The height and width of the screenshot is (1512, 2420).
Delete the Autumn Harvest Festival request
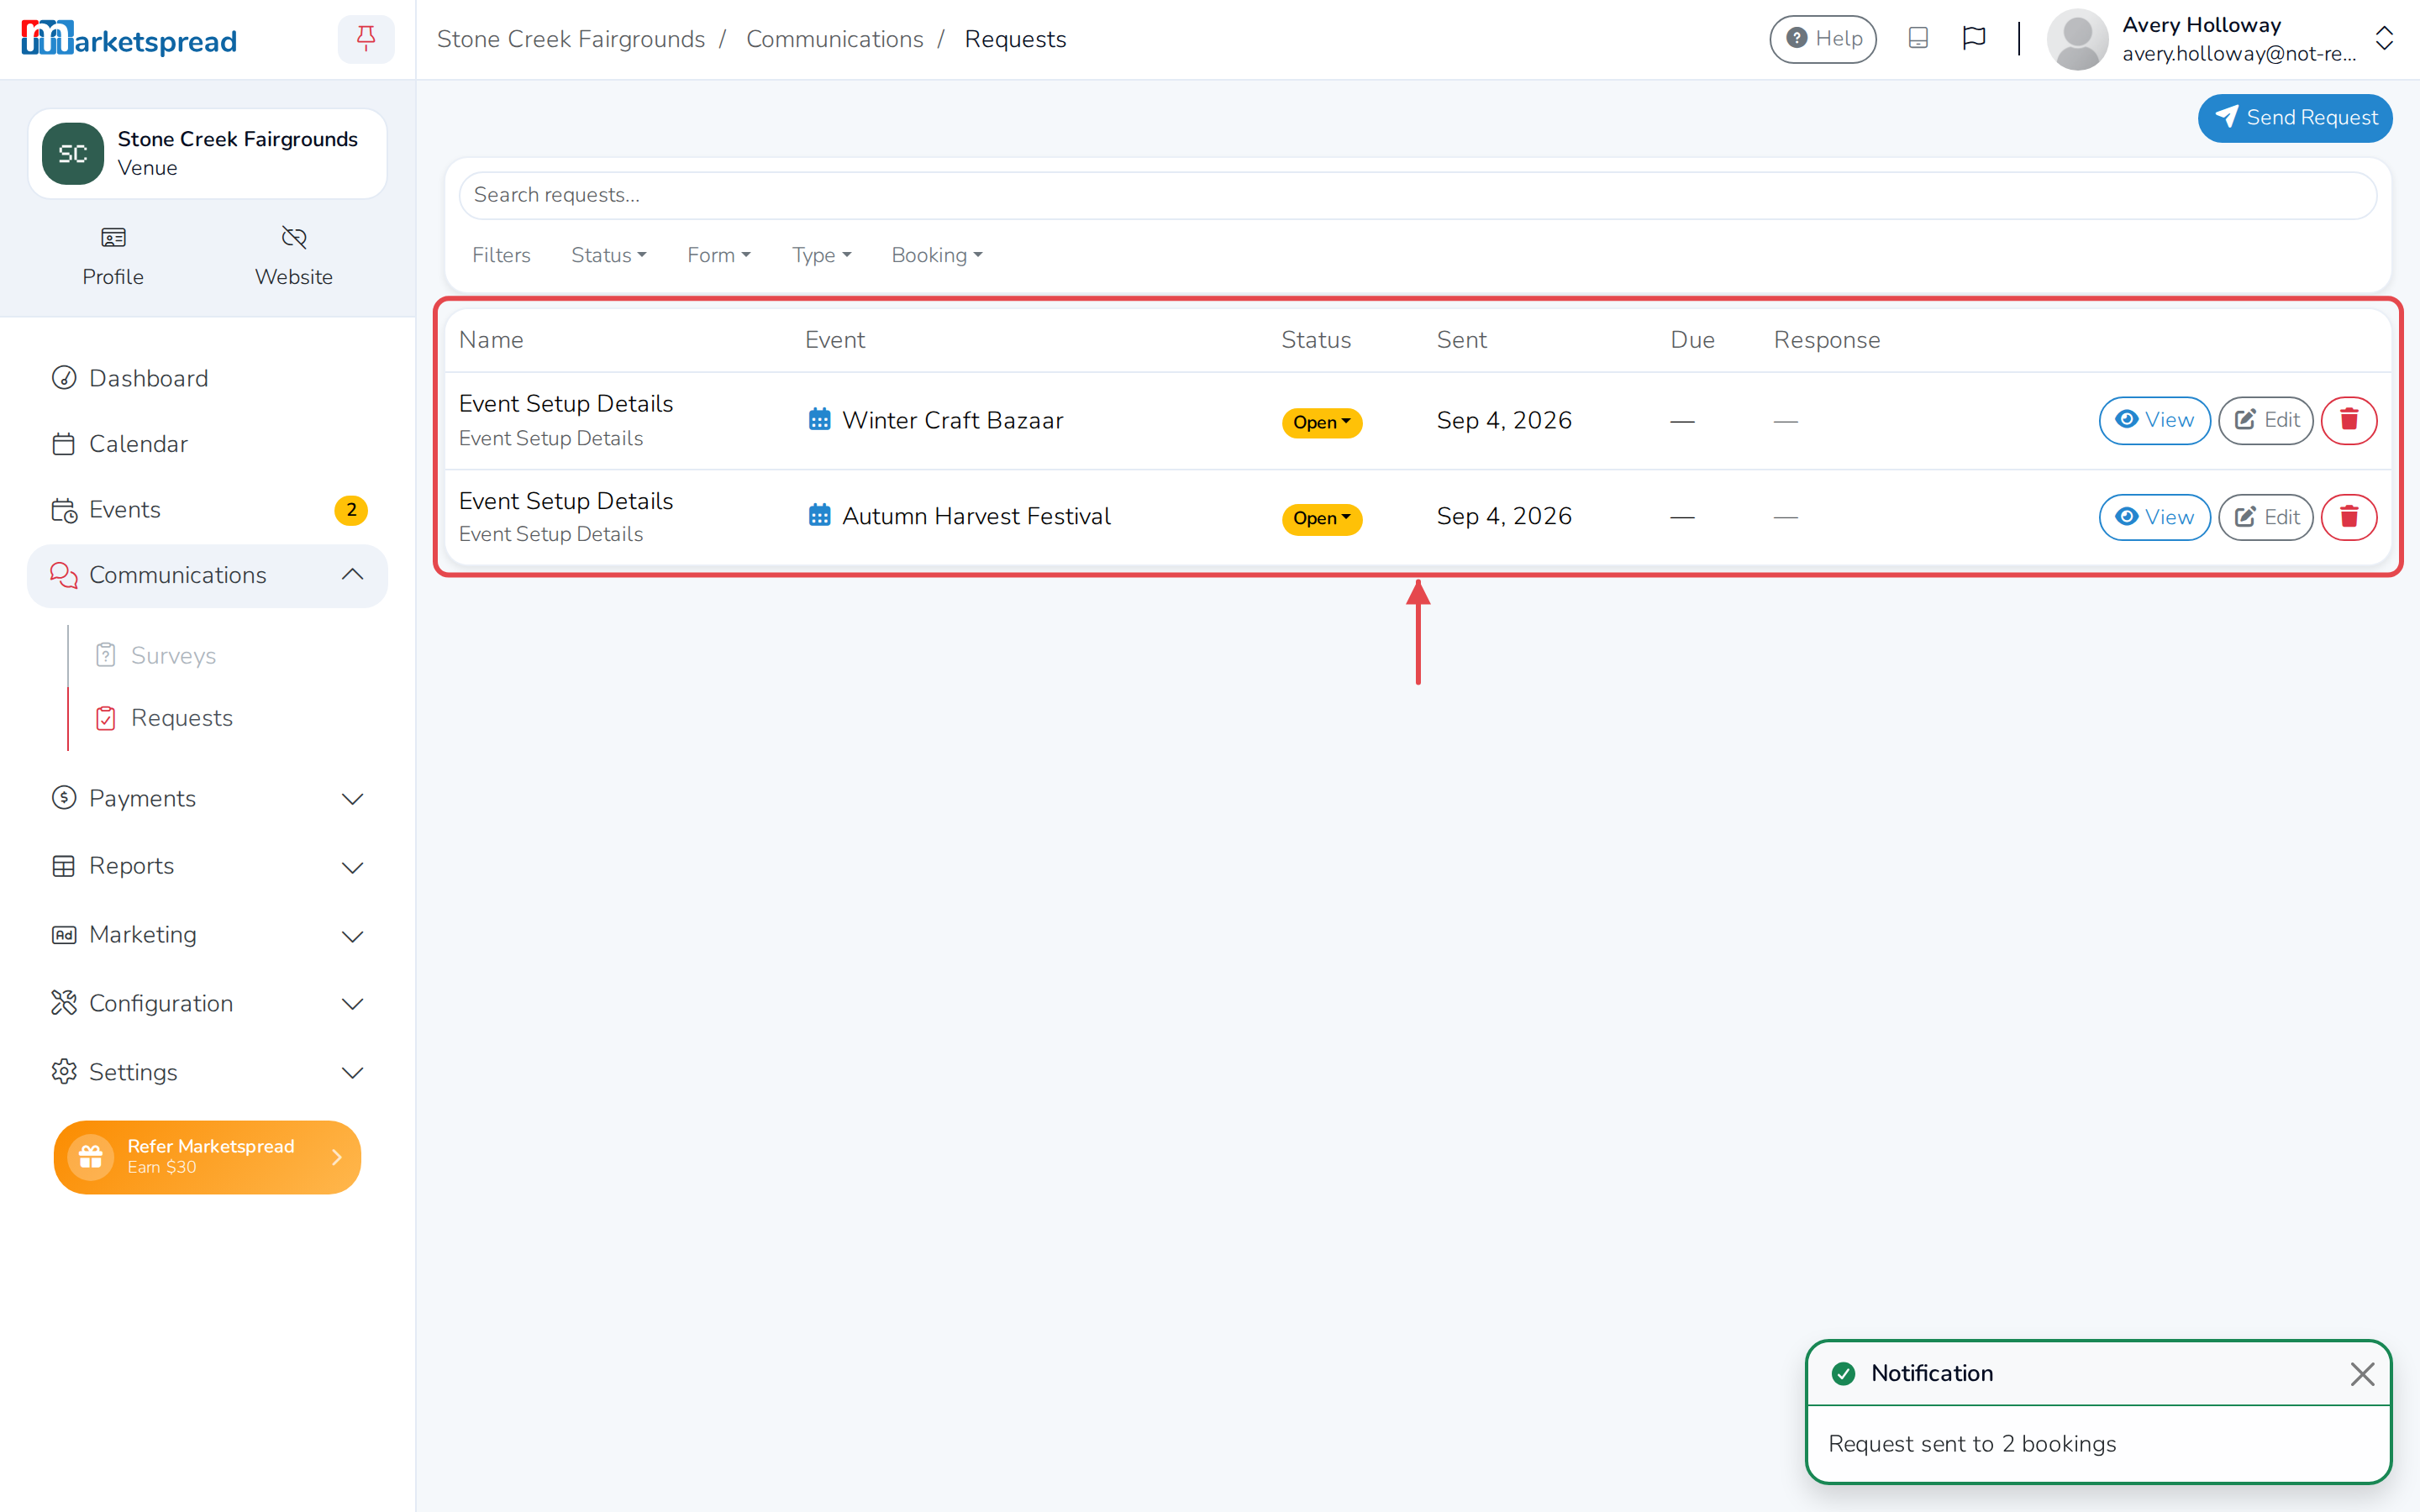2348,517
